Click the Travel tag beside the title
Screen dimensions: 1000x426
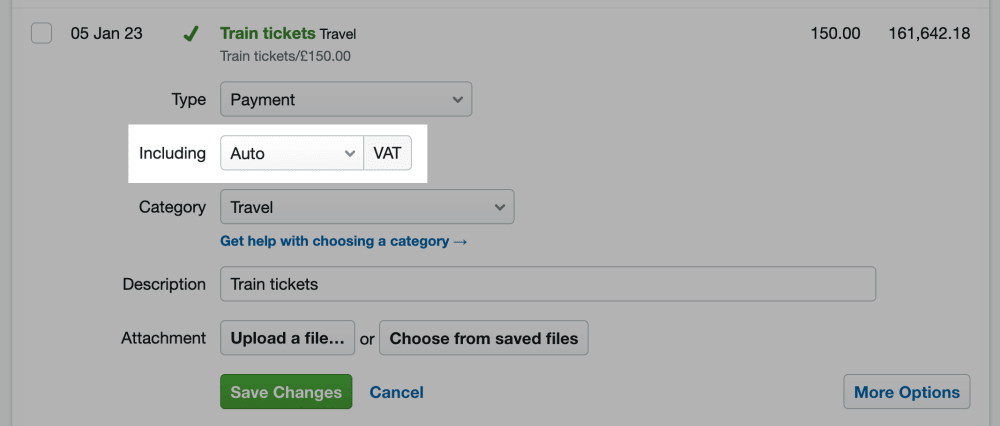(337, 35)
